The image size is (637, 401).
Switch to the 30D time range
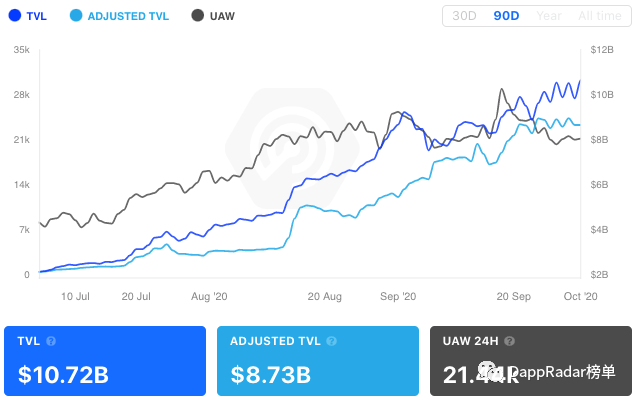(x=464, y=16)
